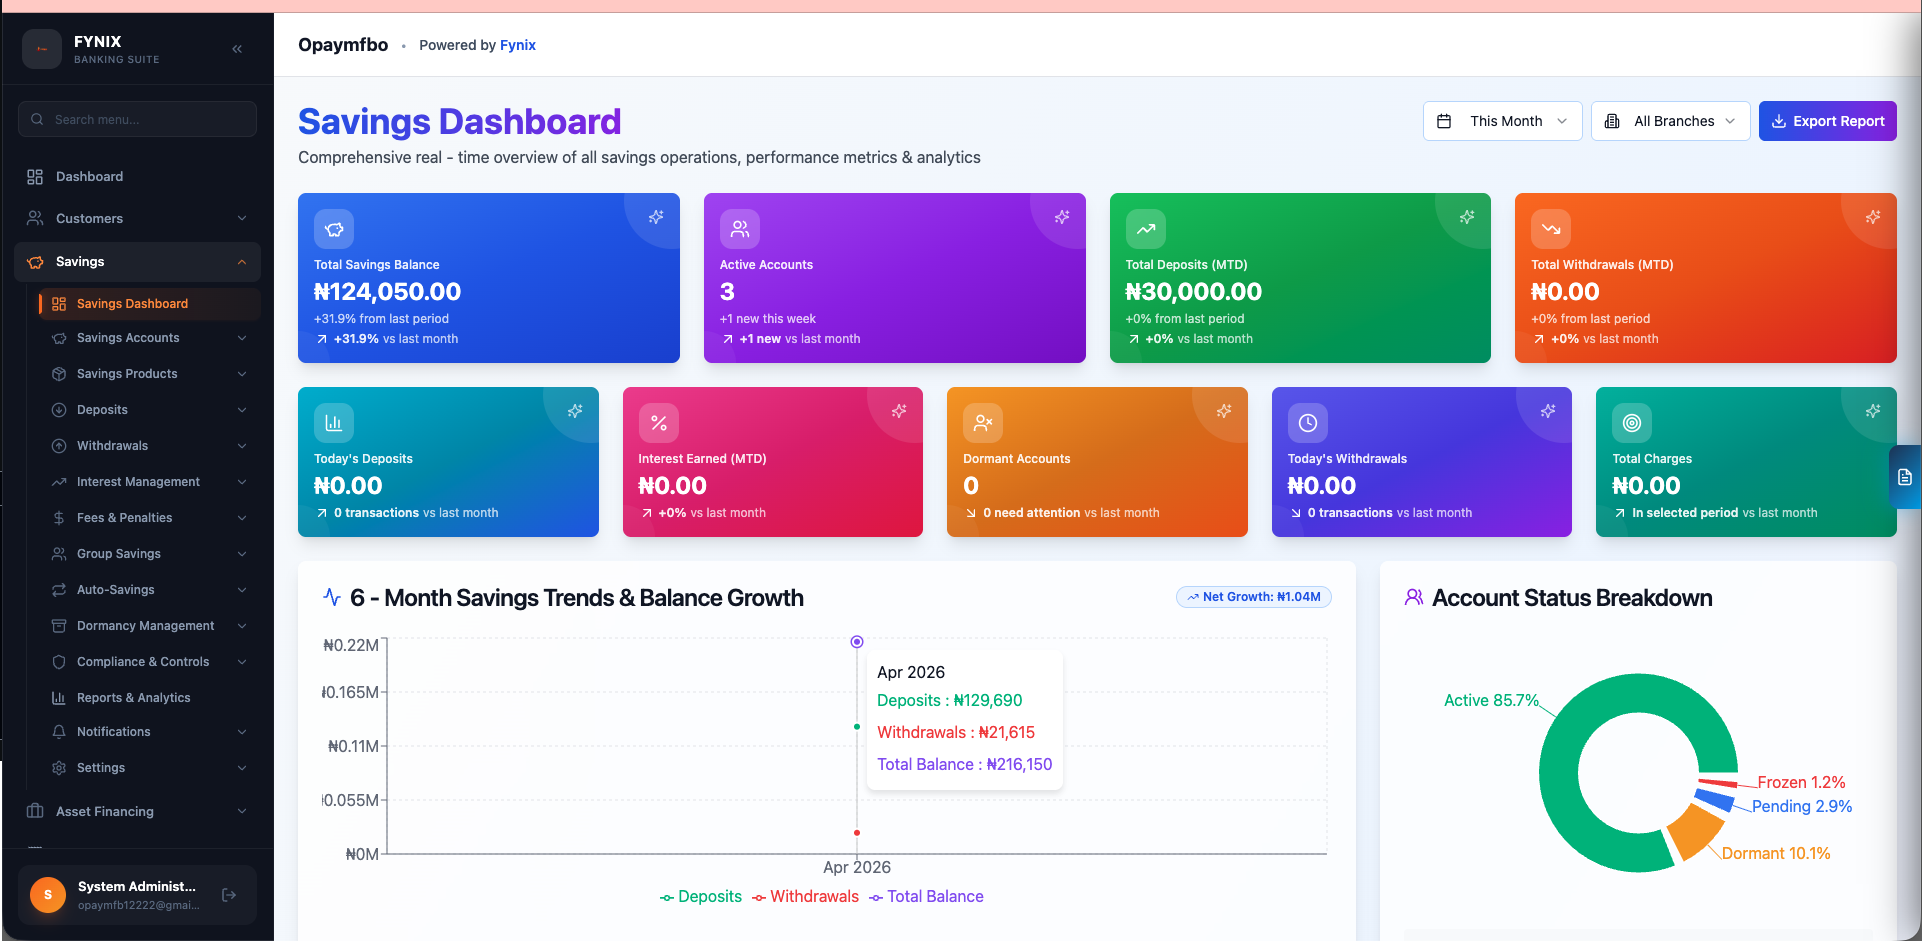Click the users icon on Active Accounts card
This screenshot has width=1922, height=941.
[x=740, y=229]
